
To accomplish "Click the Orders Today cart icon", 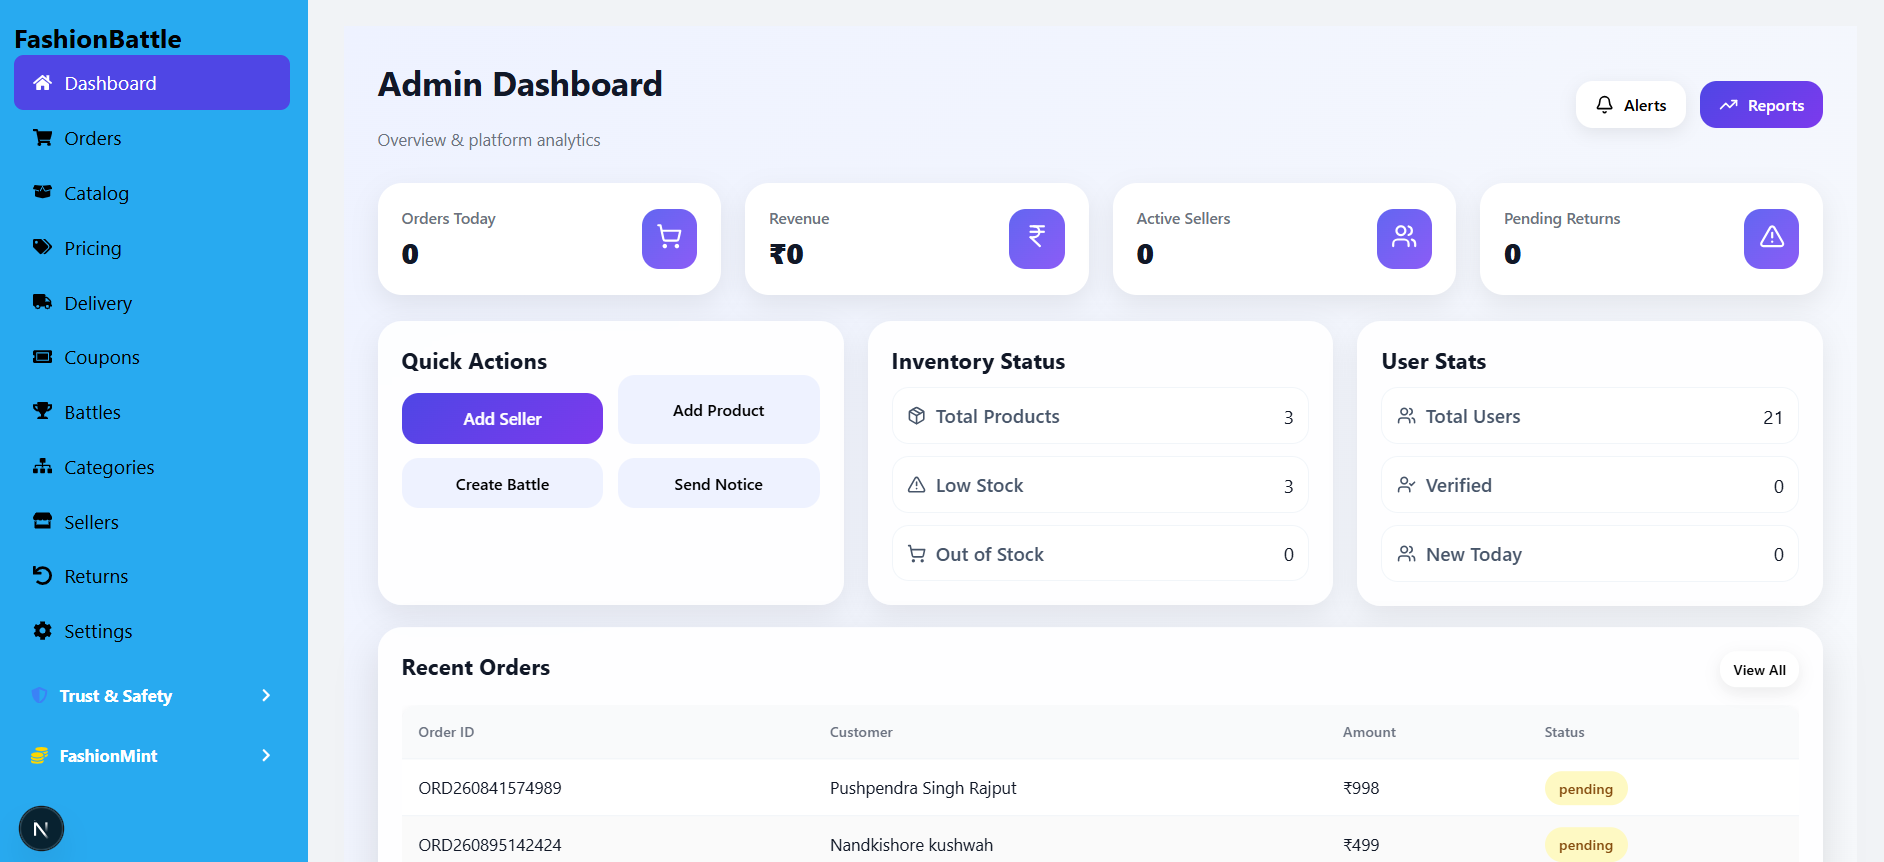I will (669, 238).
